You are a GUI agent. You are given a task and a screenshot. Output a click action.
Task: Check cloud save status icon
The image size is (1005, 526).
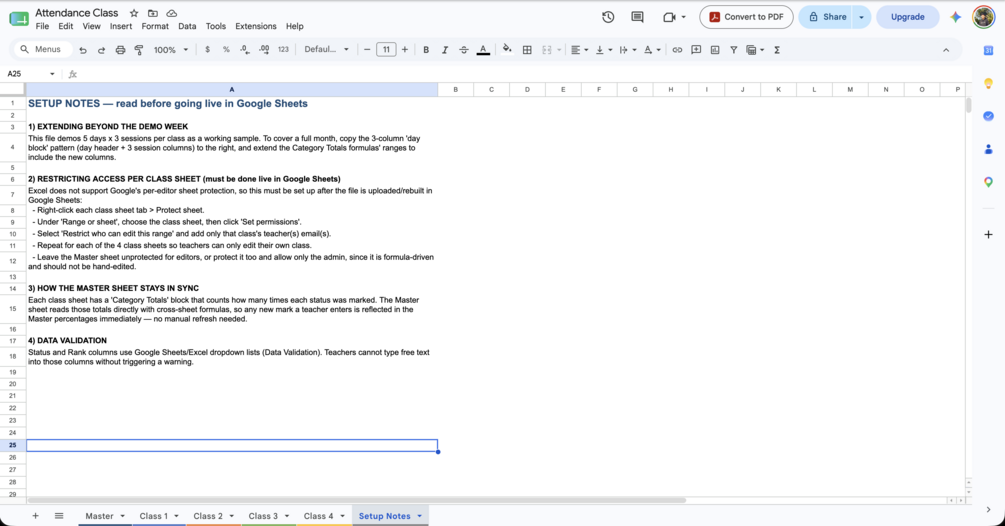(x=172, y=13)
